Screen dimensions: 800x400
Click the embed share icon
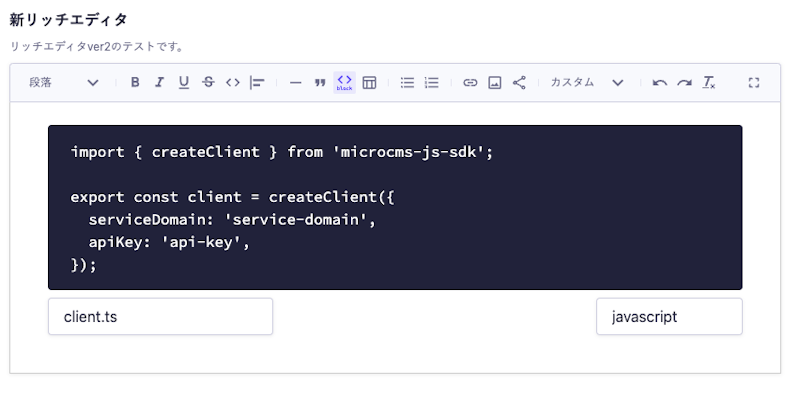tap(519, 83)
